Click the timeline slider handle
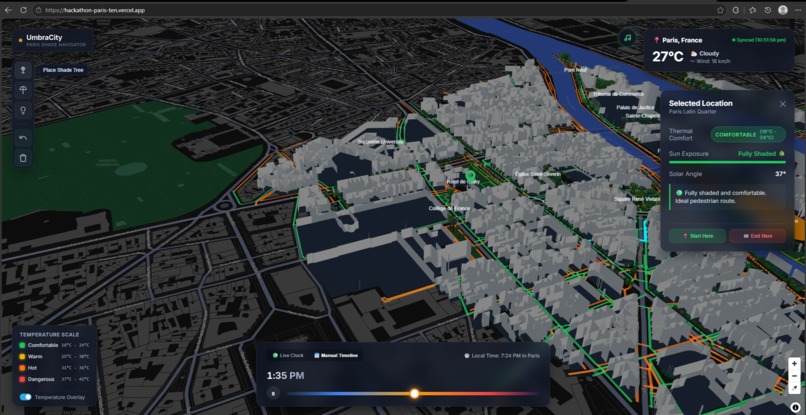The width and height of the screenshot is (806, 415). coord(414,393)
